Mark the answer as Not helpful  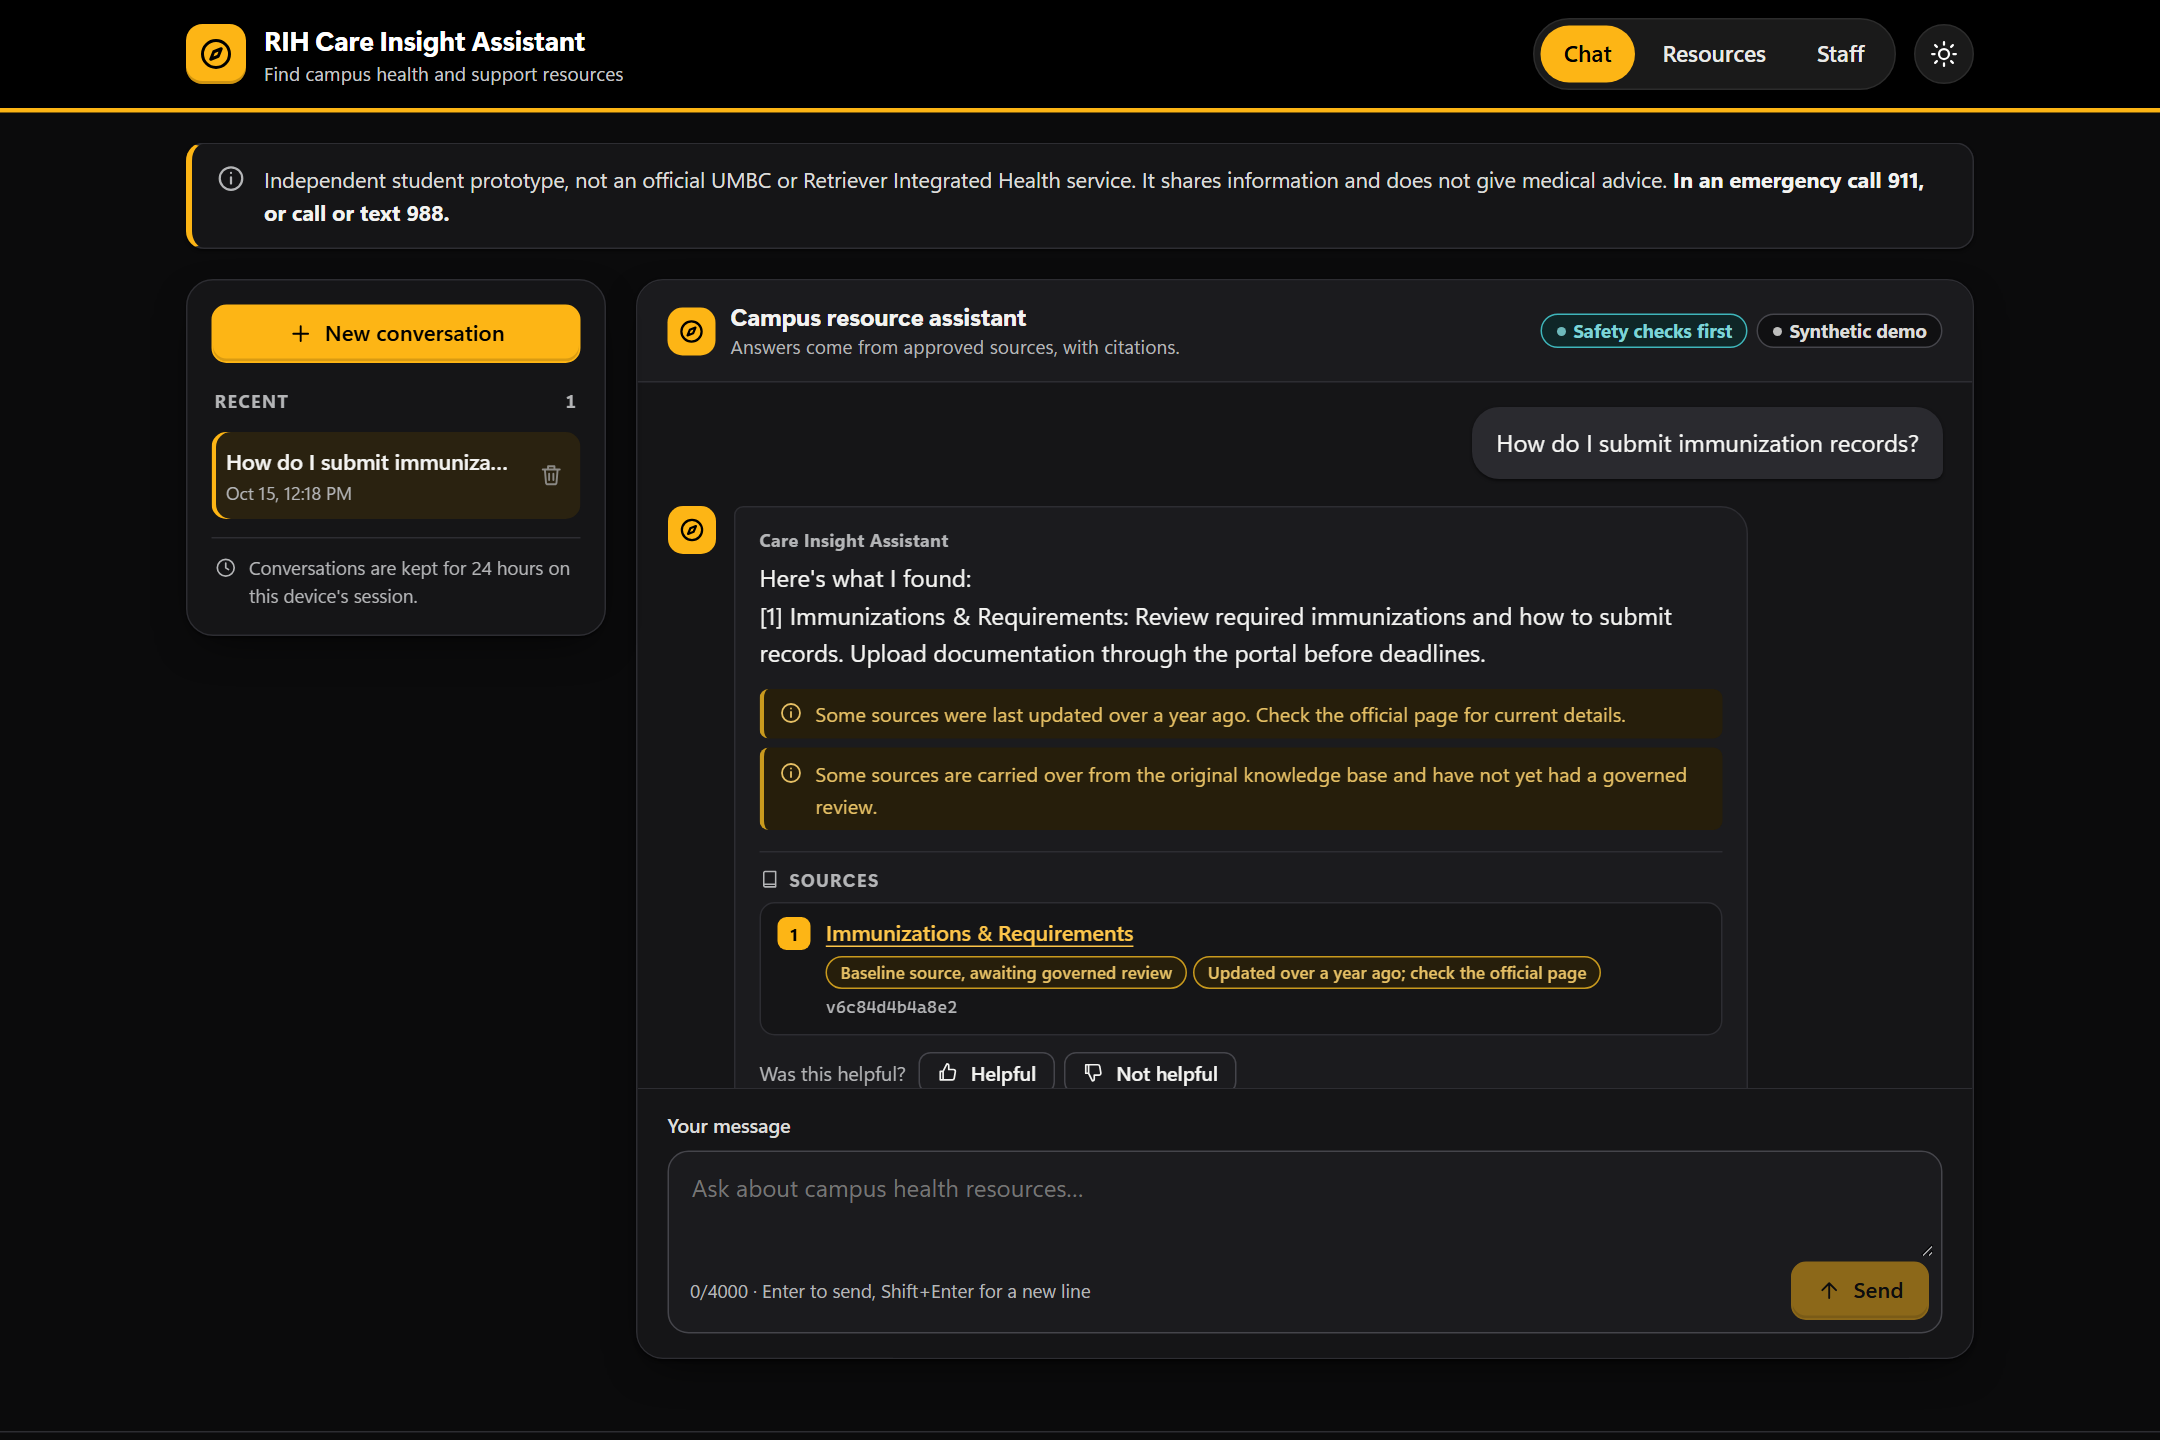(1150, 1073)
